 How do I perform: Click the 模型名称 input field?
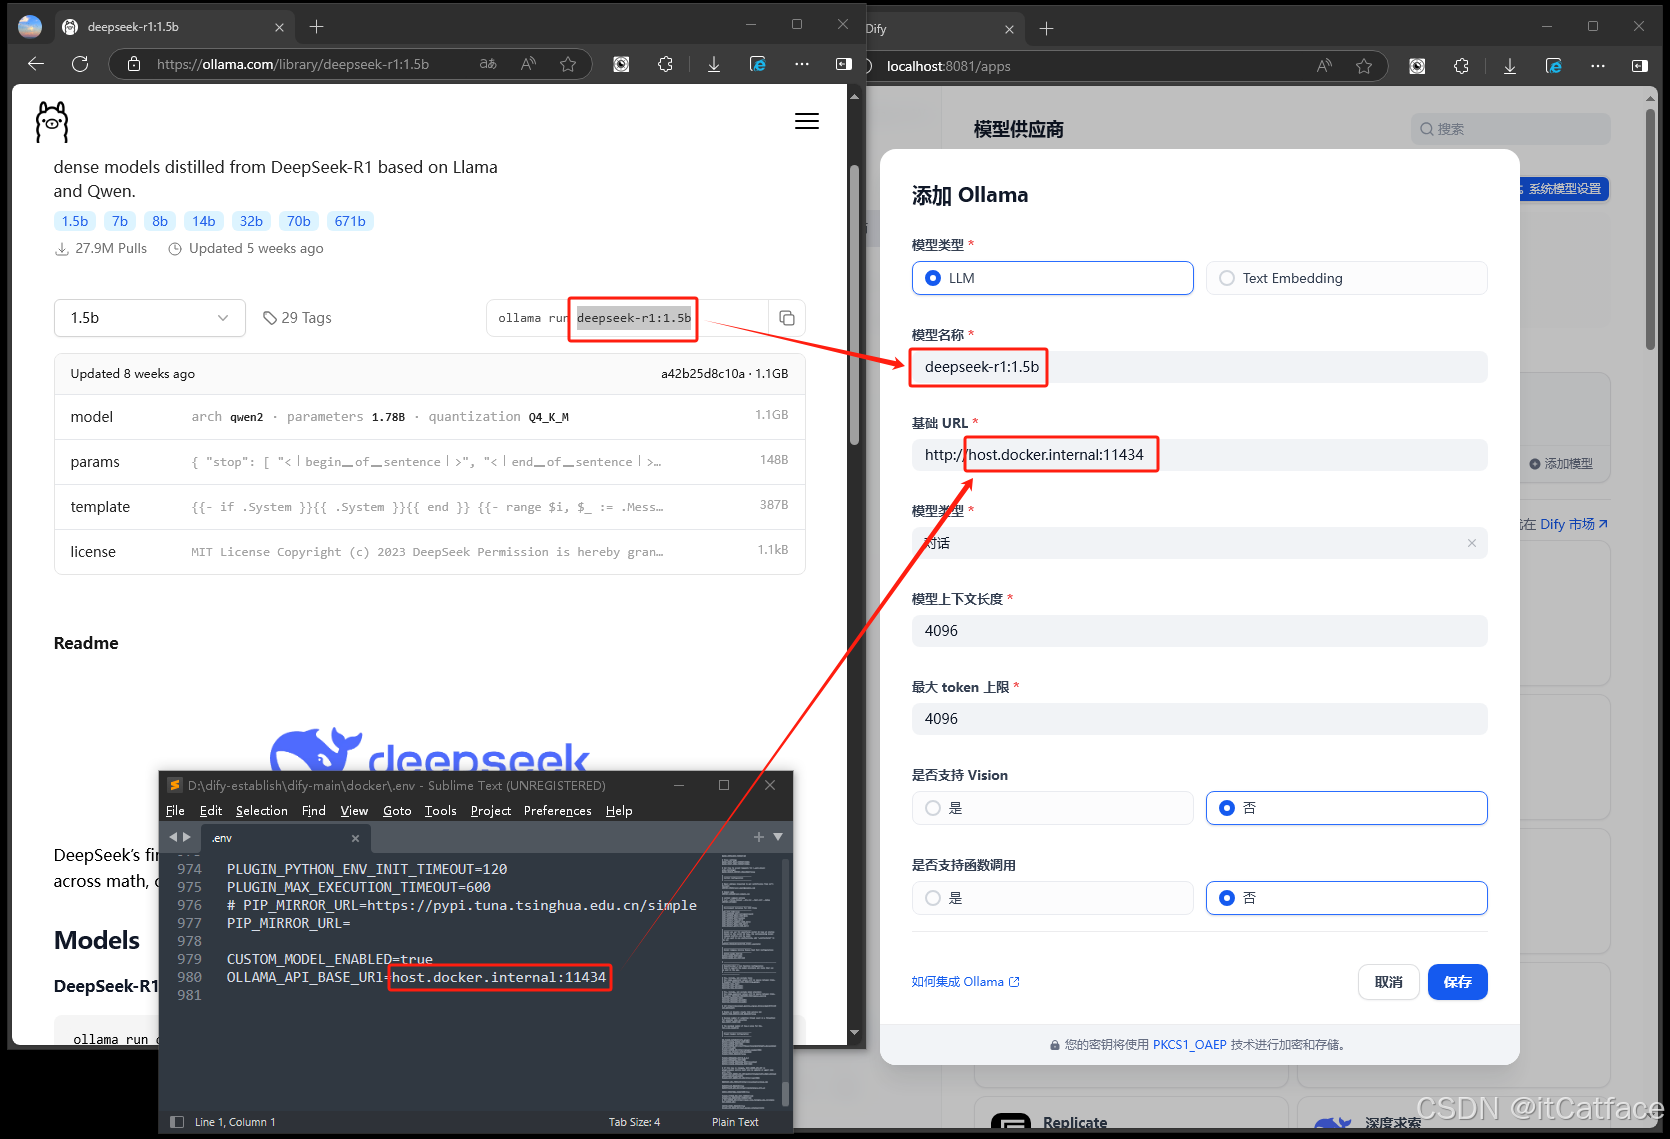(x=1199, y=367)
